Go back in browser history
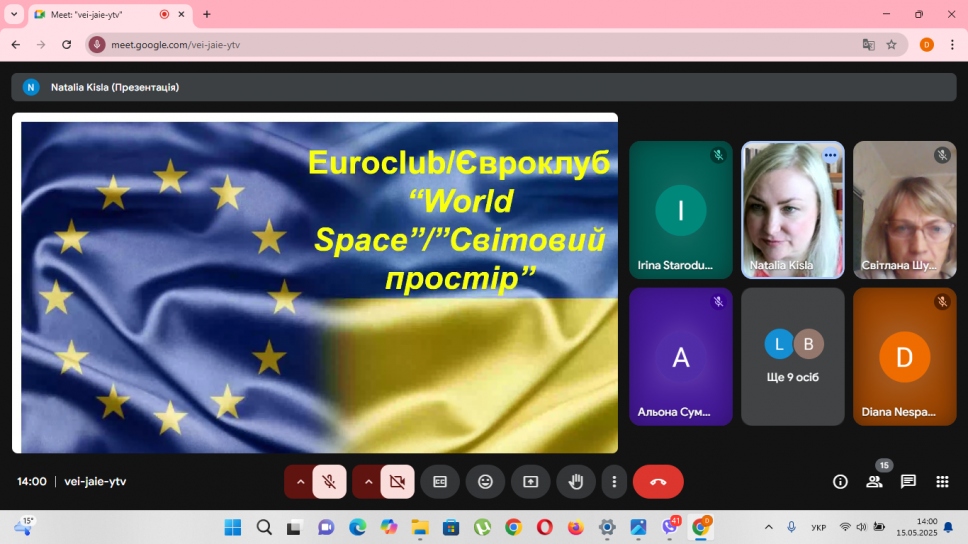 pyautogui.click(x=16, y=44)
